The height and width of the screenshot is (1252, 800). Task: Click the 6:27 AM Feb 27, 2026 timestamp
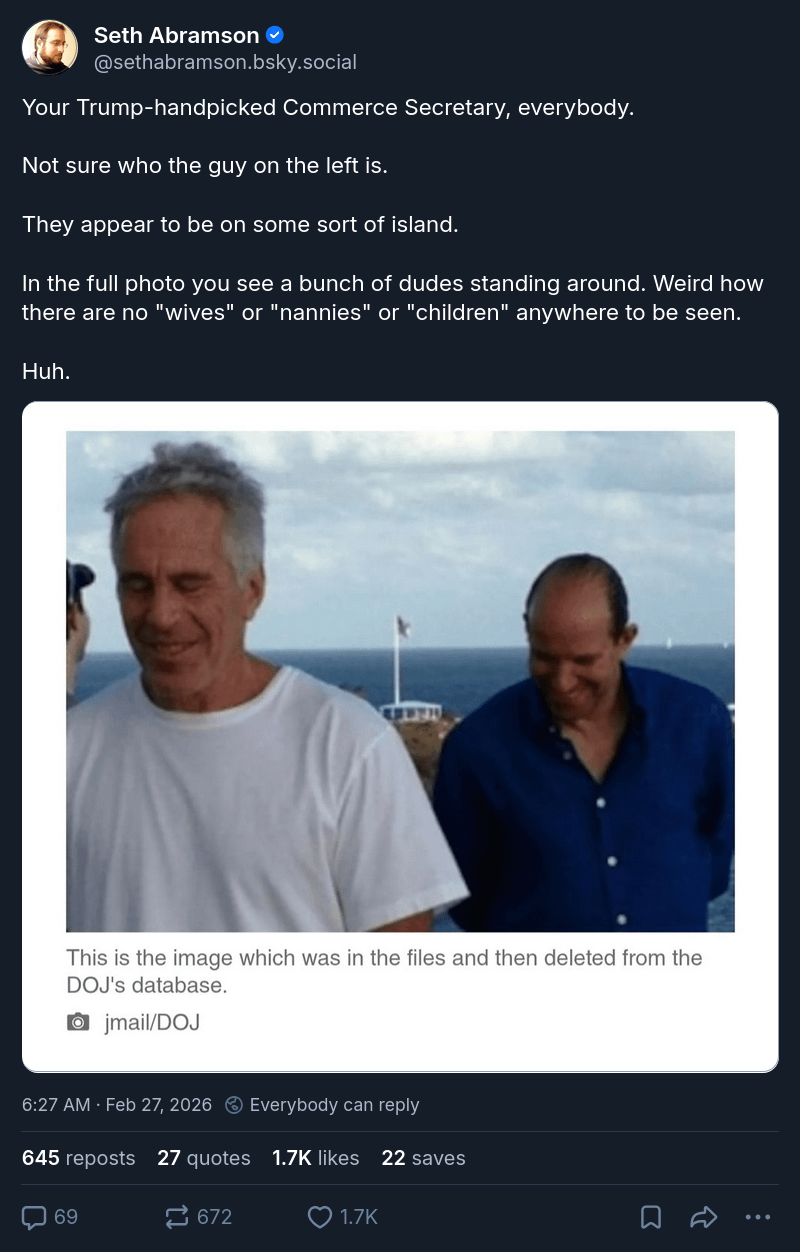click(117, 1104)
